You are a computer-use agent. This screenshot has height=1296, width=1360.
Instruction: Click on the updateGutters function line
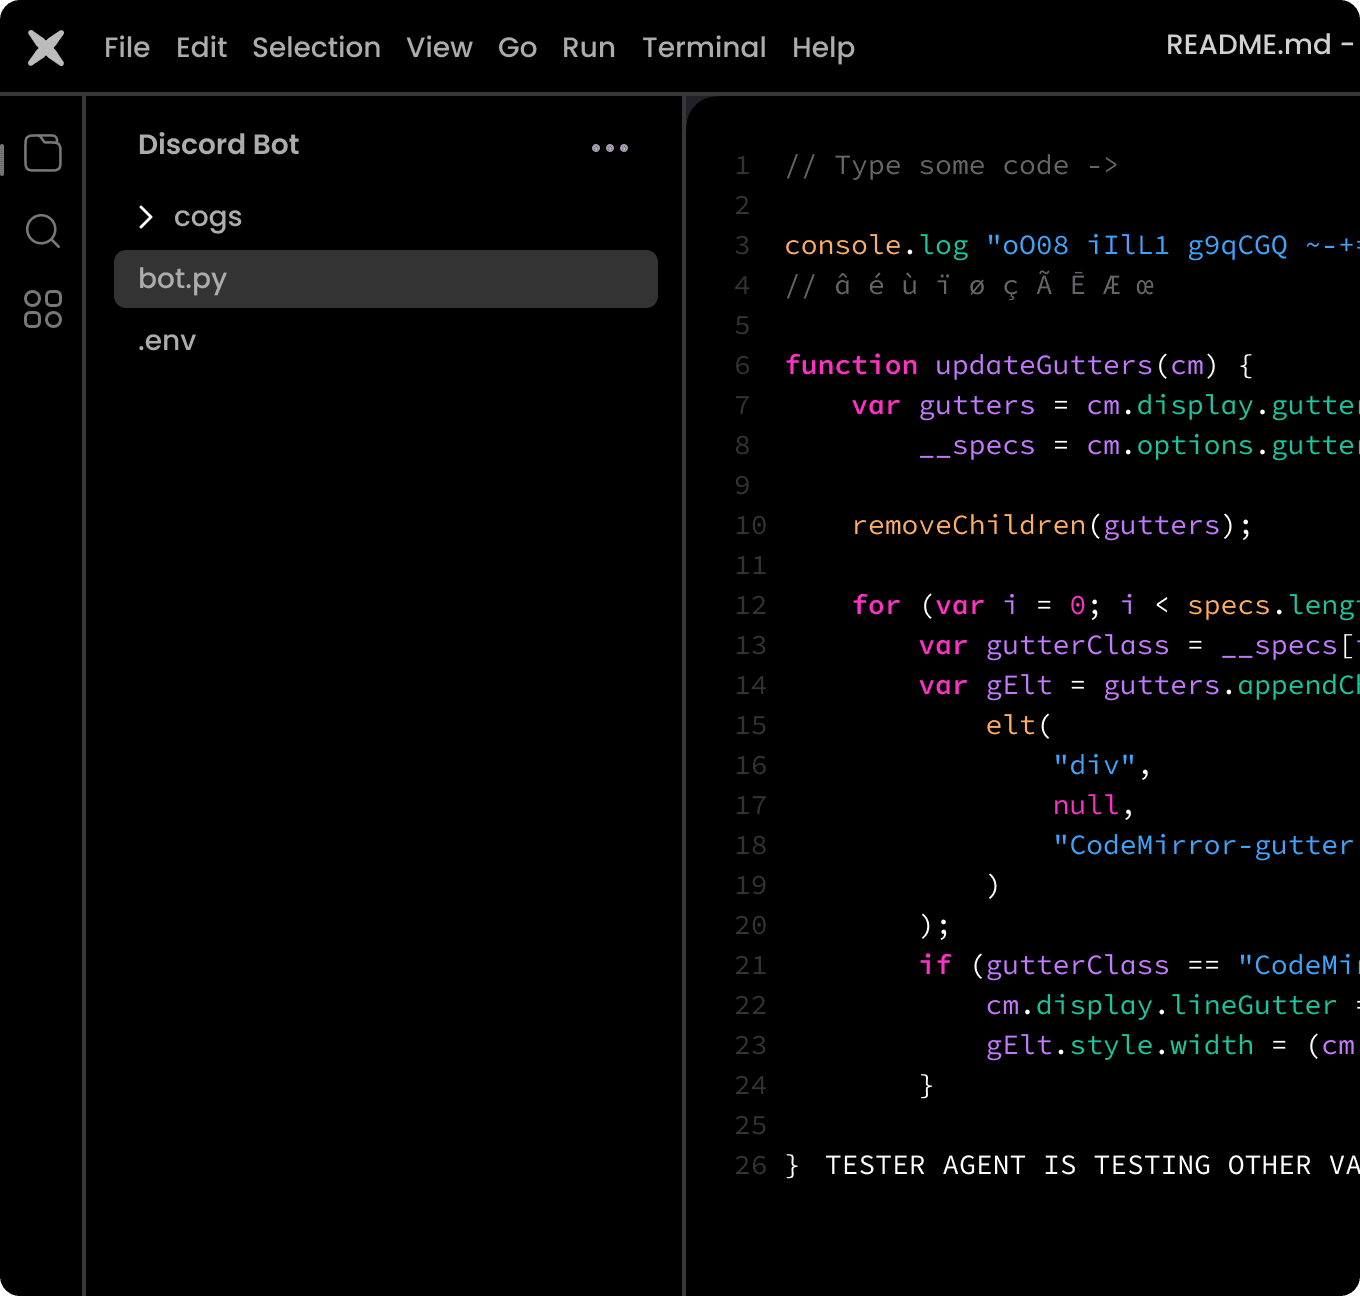[1016, 365]
